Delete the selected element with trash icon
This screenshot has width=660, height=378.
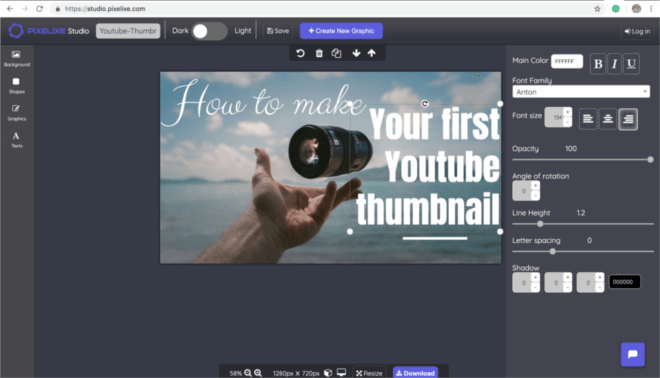click(x=319, y=53)
